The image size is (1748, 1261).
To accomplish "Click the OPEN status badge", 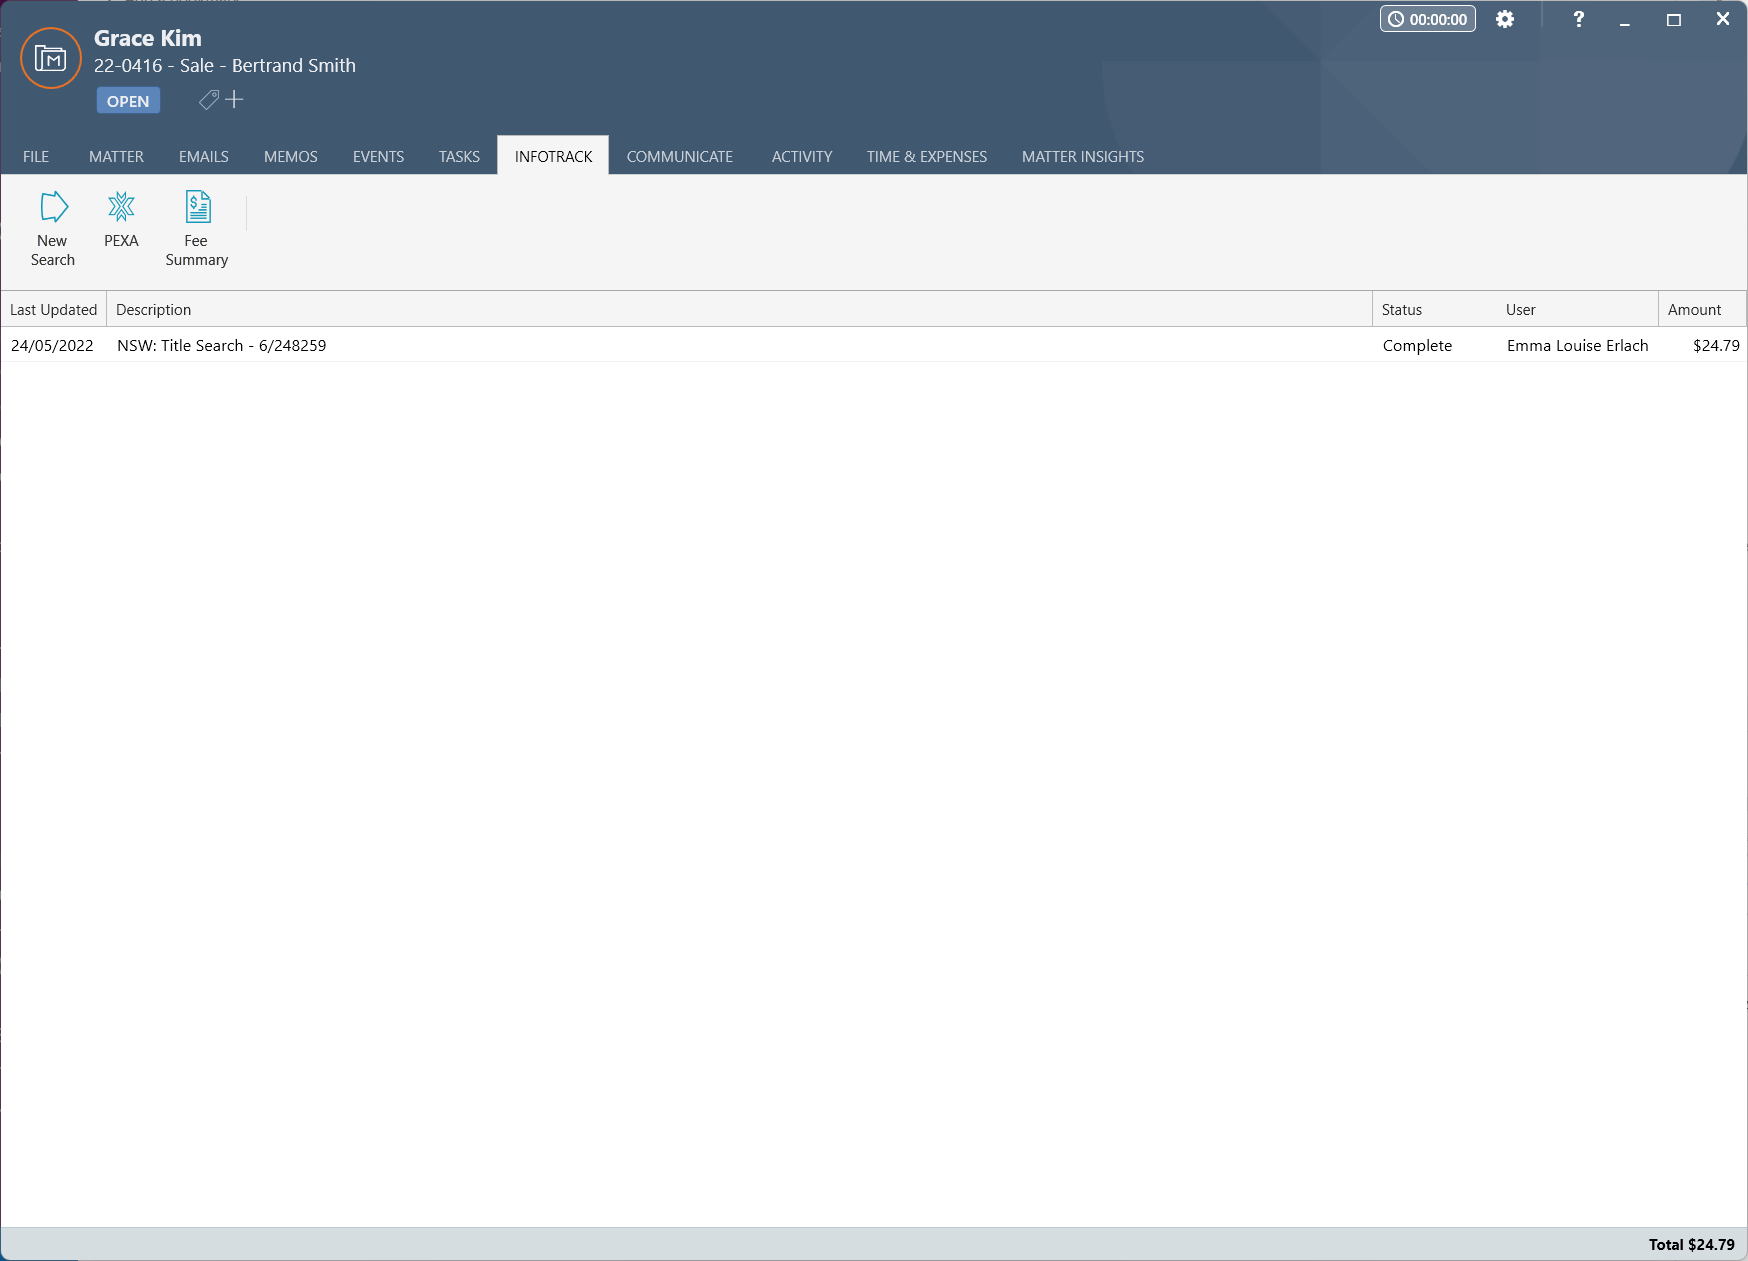I will pyautogui.click(x=127, y=100).
